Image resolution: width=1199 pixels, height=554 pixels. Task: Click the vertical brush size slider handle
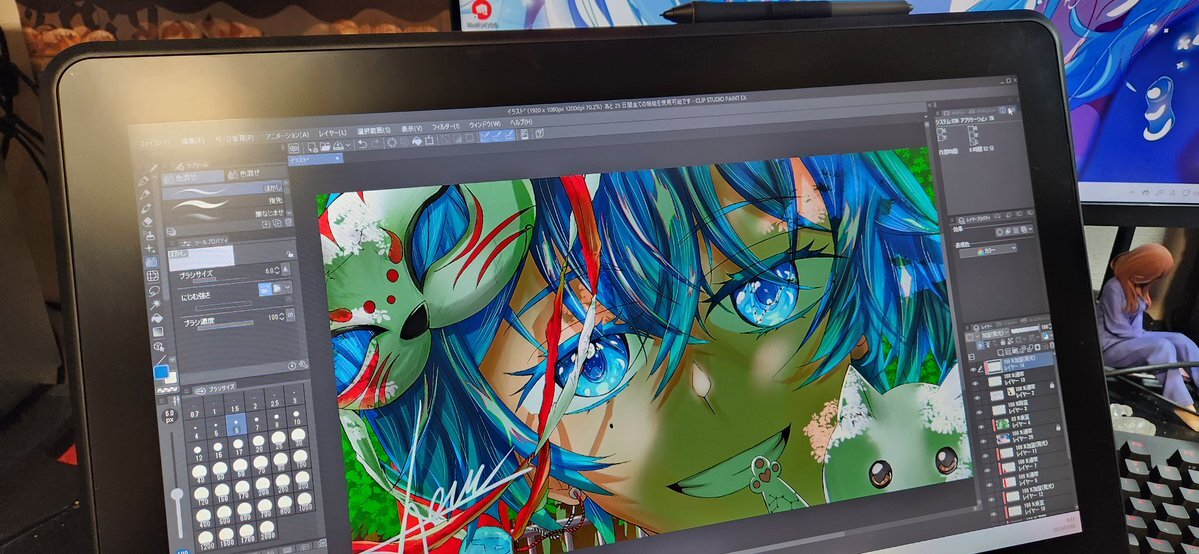(177, 494)
